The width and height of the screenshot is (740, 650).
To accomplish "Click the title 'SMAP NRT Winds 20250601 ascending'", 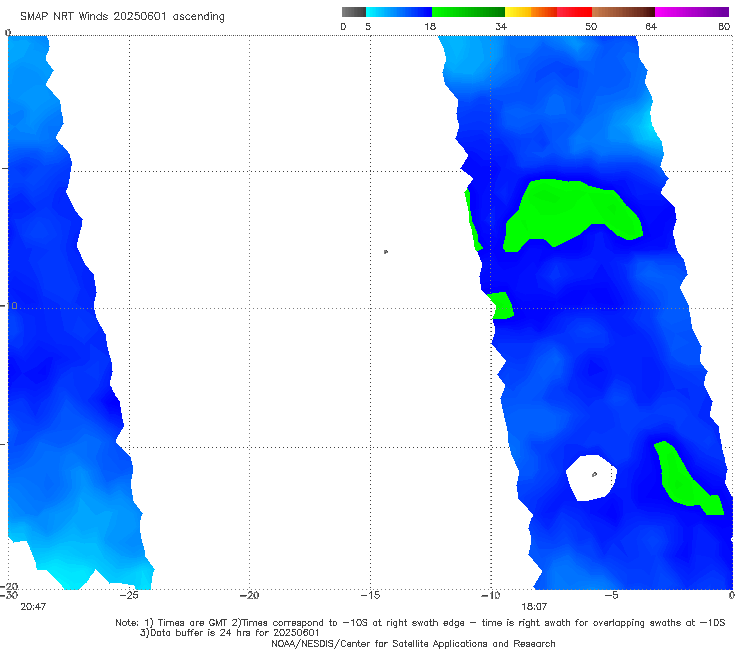I will pos(122,16).
